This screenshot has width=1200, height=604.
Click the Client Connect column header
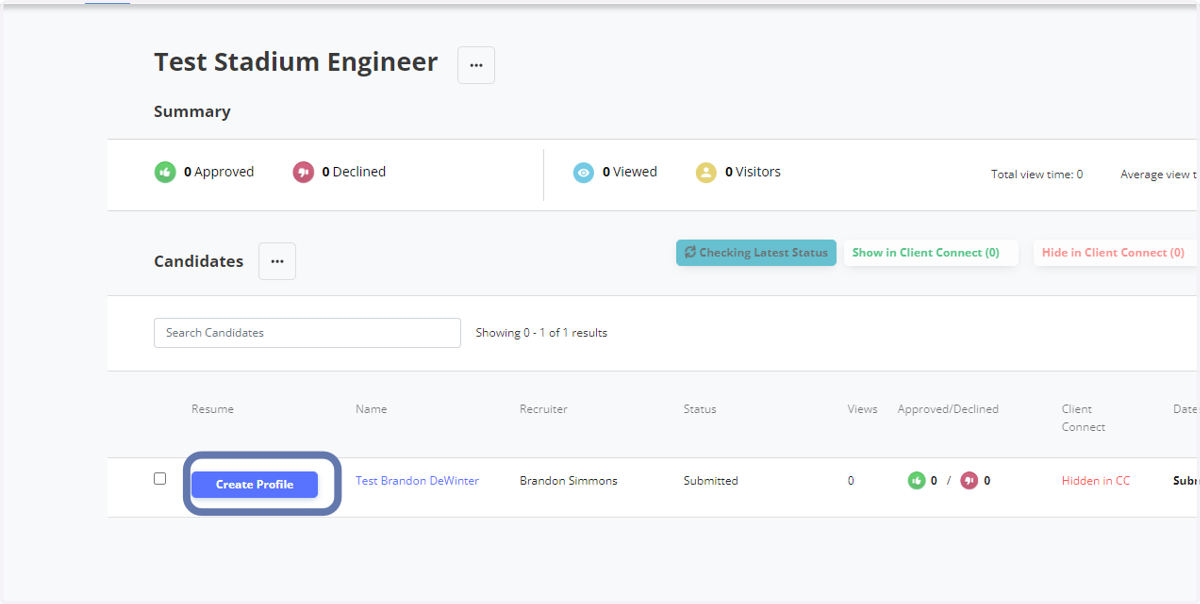pyautogui.click(x=1083, y=418)
